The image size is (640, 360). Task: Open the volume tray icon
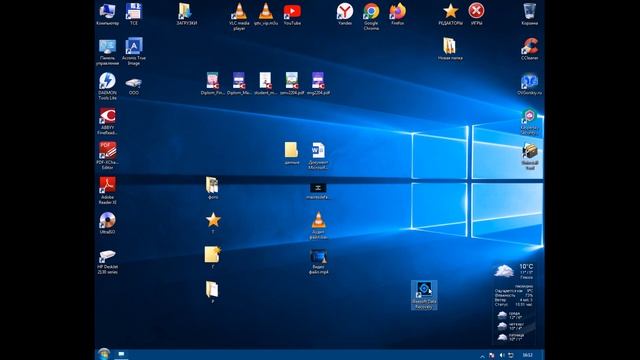coord(502,356)
